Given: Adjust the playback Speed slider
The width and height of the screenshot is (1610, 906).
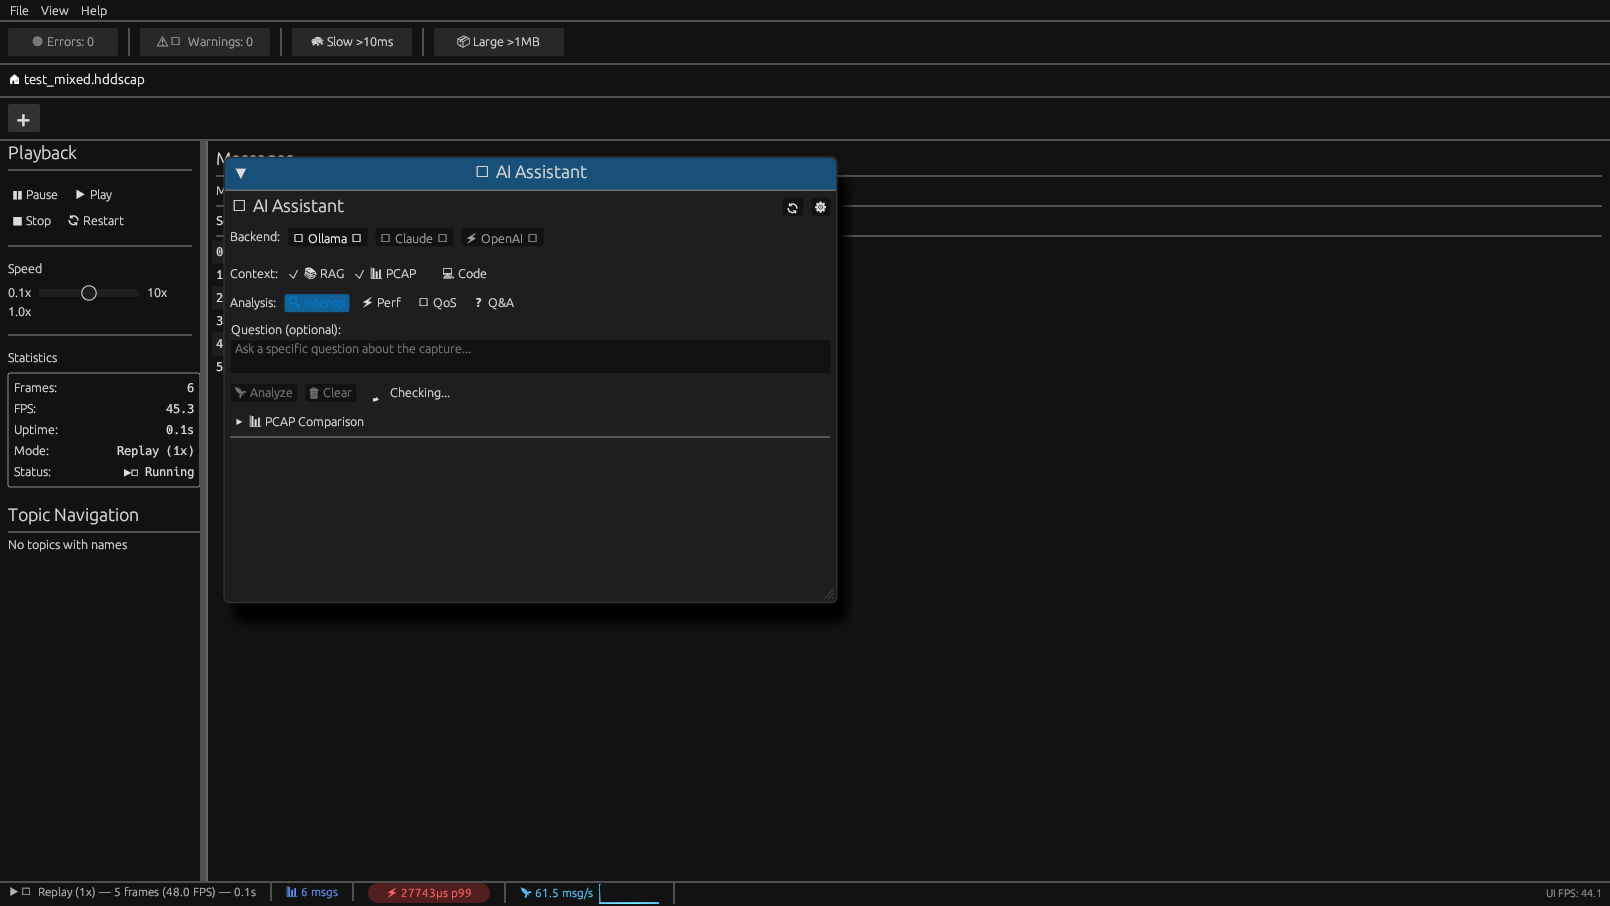Looking at the screenshot, I should (x=89, y=293).
